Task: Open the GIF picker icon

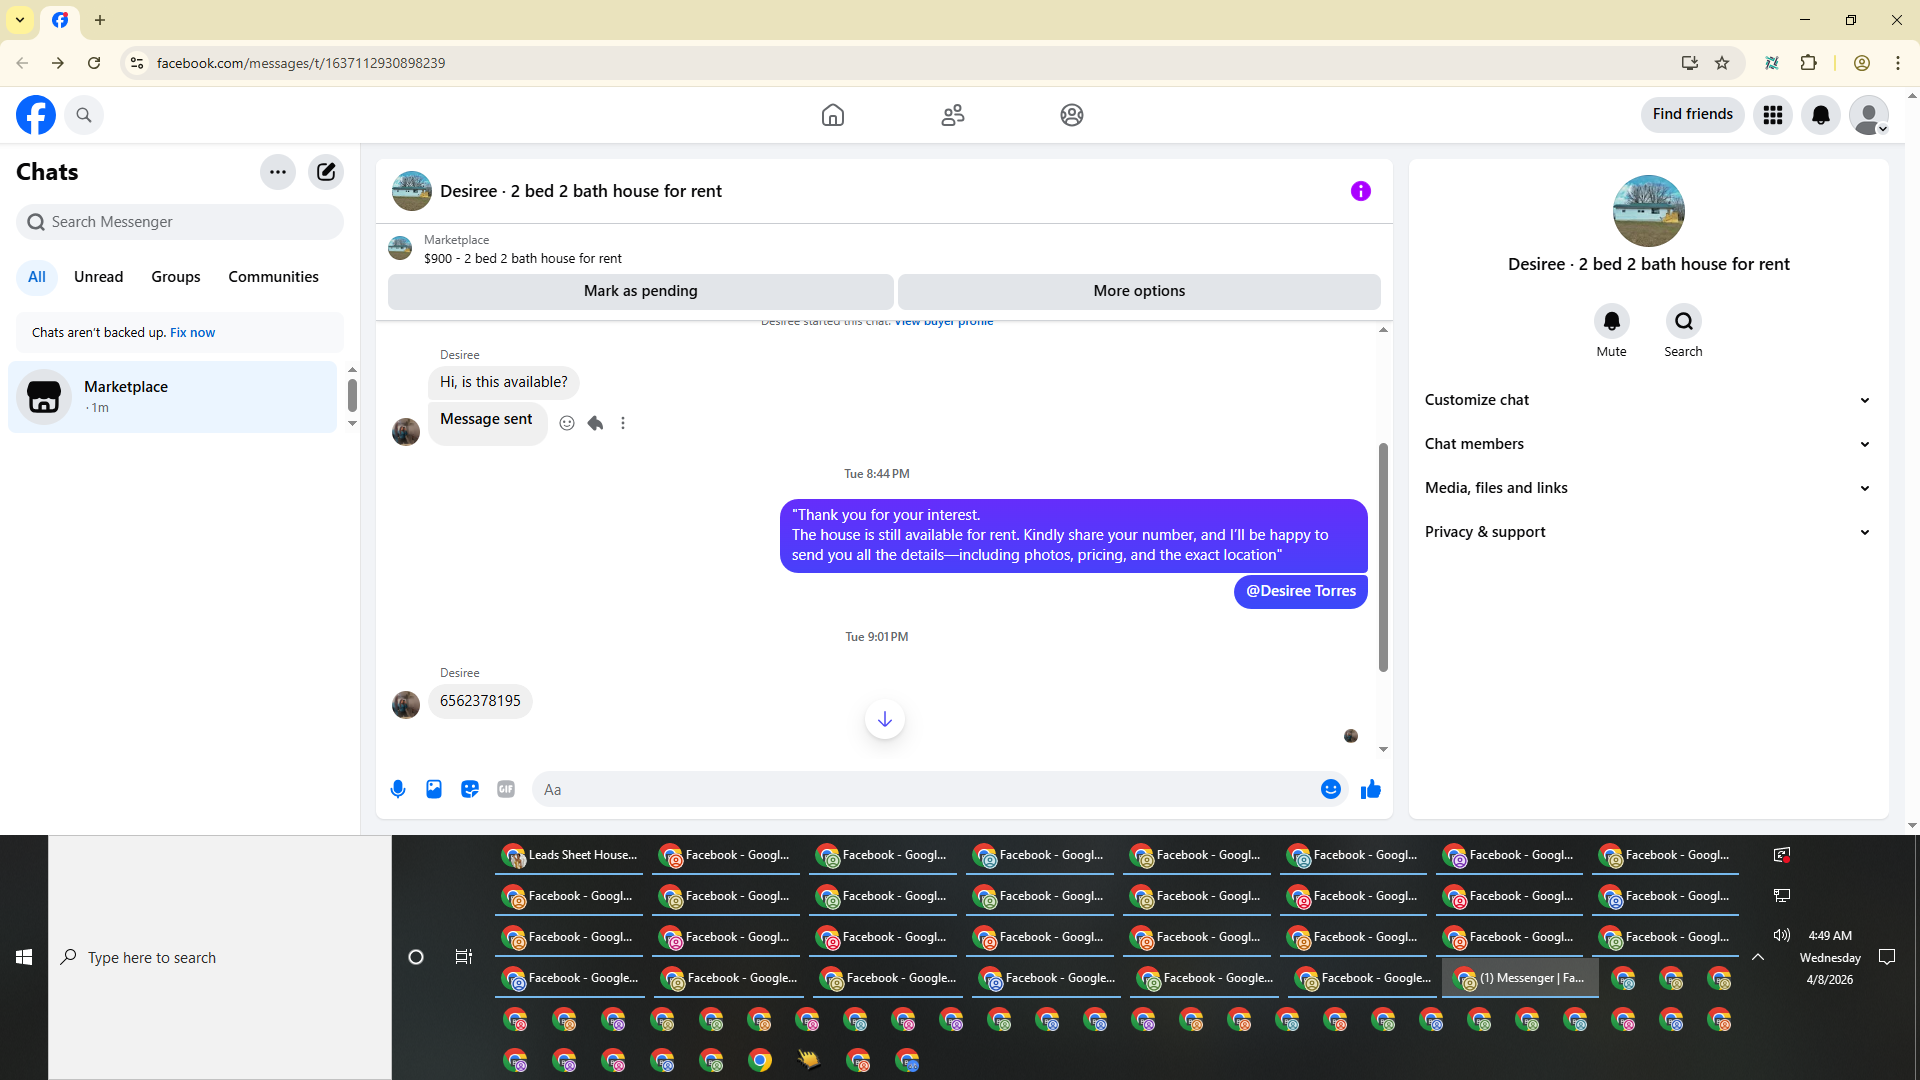Action: click(506, 789)
